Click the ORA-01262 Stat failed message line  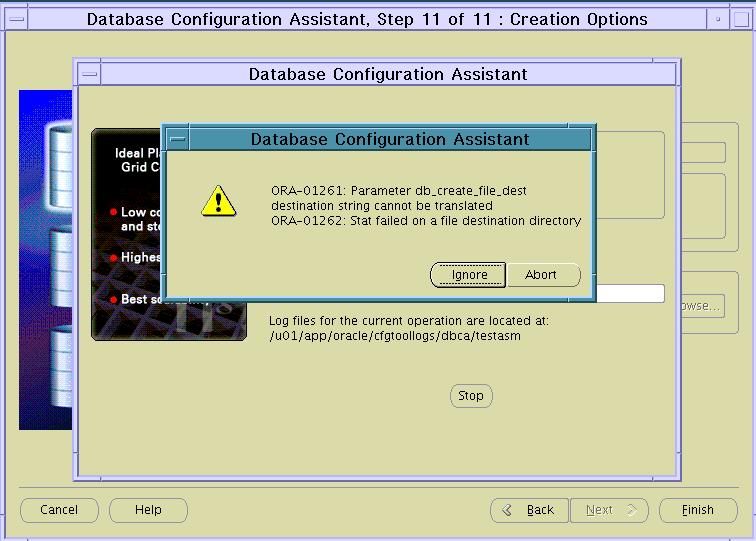(426, 221)
